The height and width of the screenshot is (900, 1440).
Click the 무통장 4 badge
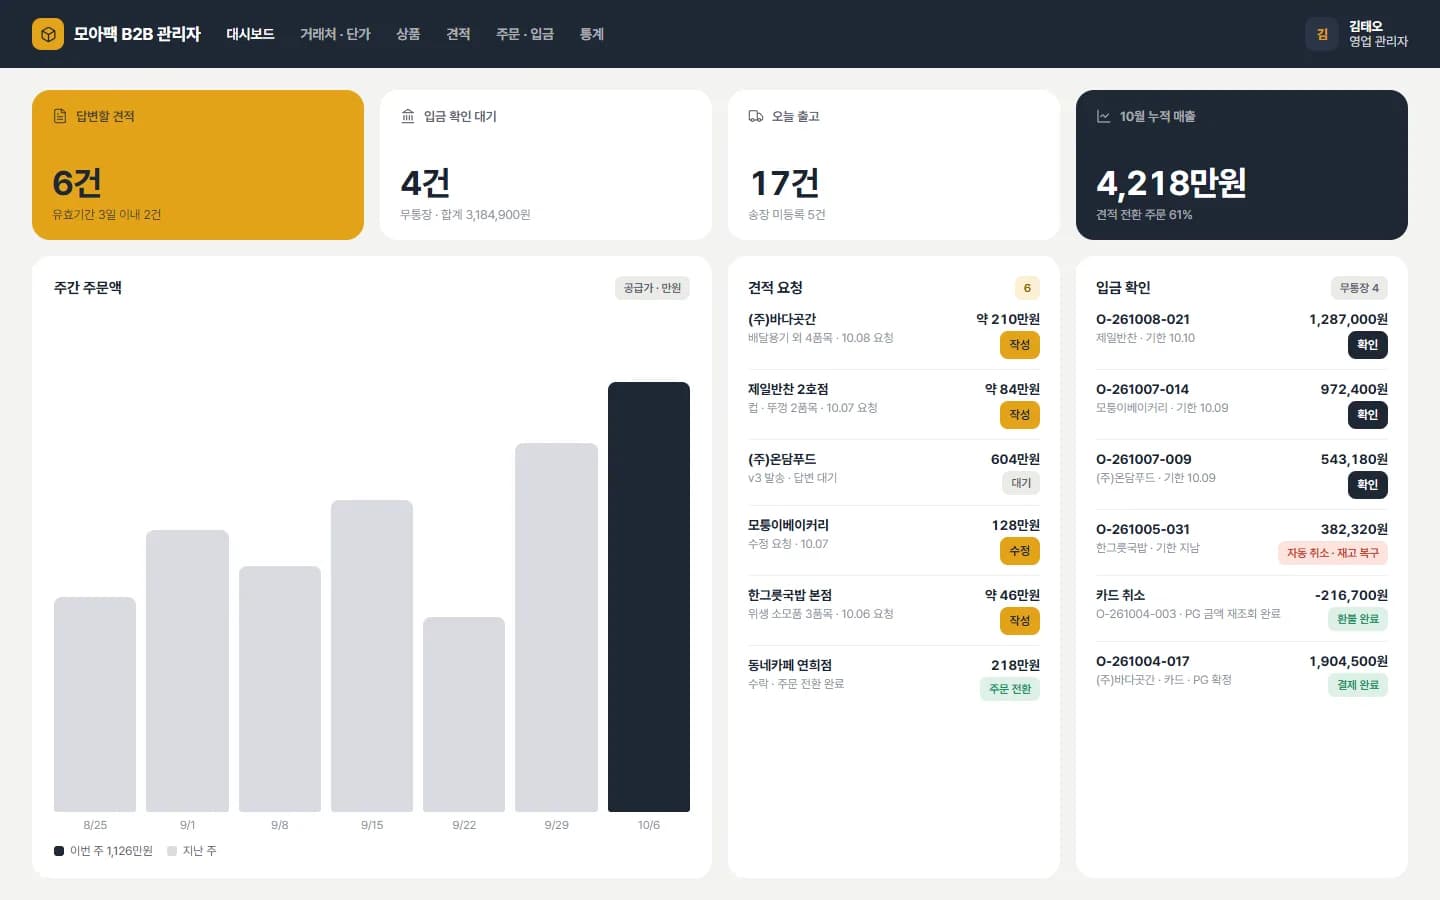tap(1359, 288)
